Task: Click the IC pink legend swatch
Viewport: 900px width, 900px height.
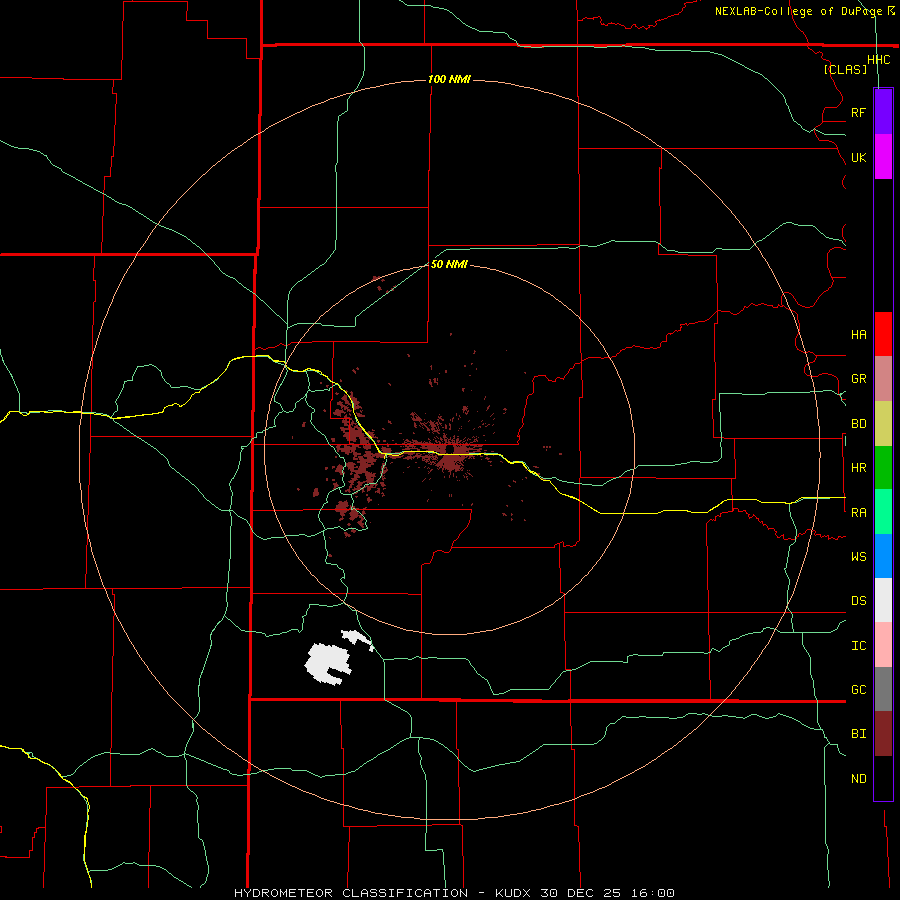Action: pos(883,645)
